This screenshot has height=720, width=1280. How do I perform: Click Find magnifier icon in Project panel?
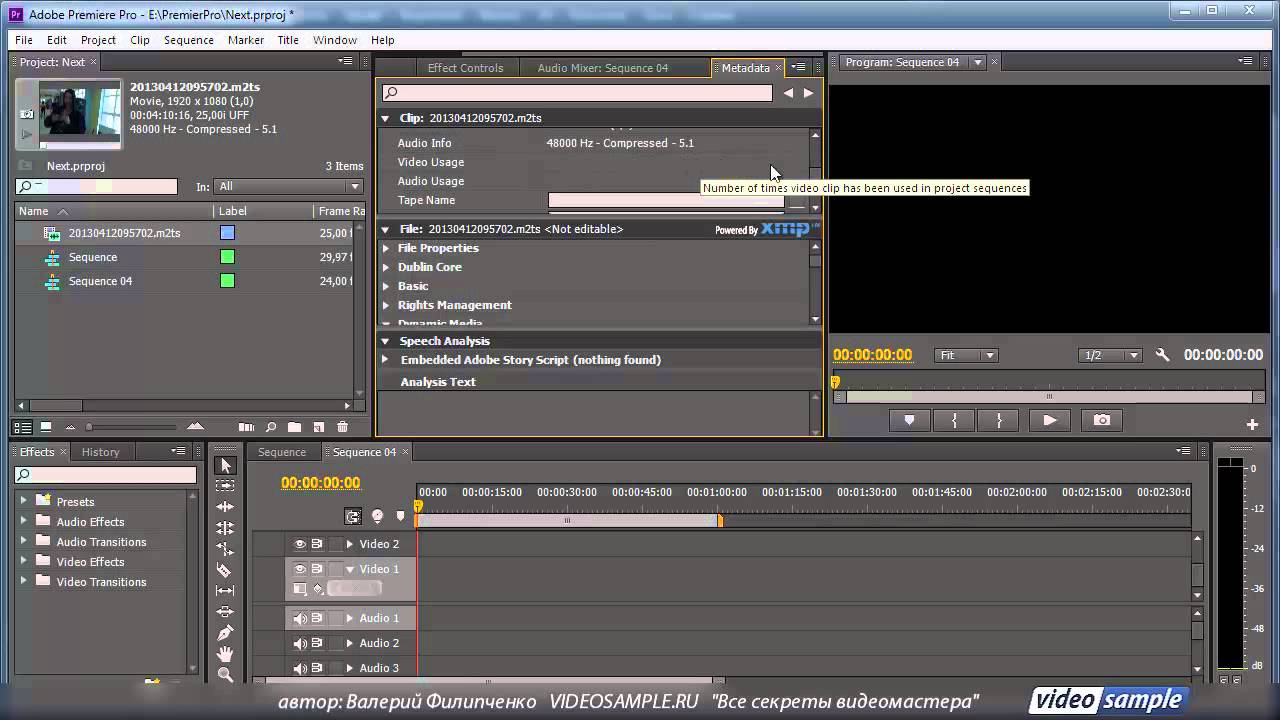point(271,427)
